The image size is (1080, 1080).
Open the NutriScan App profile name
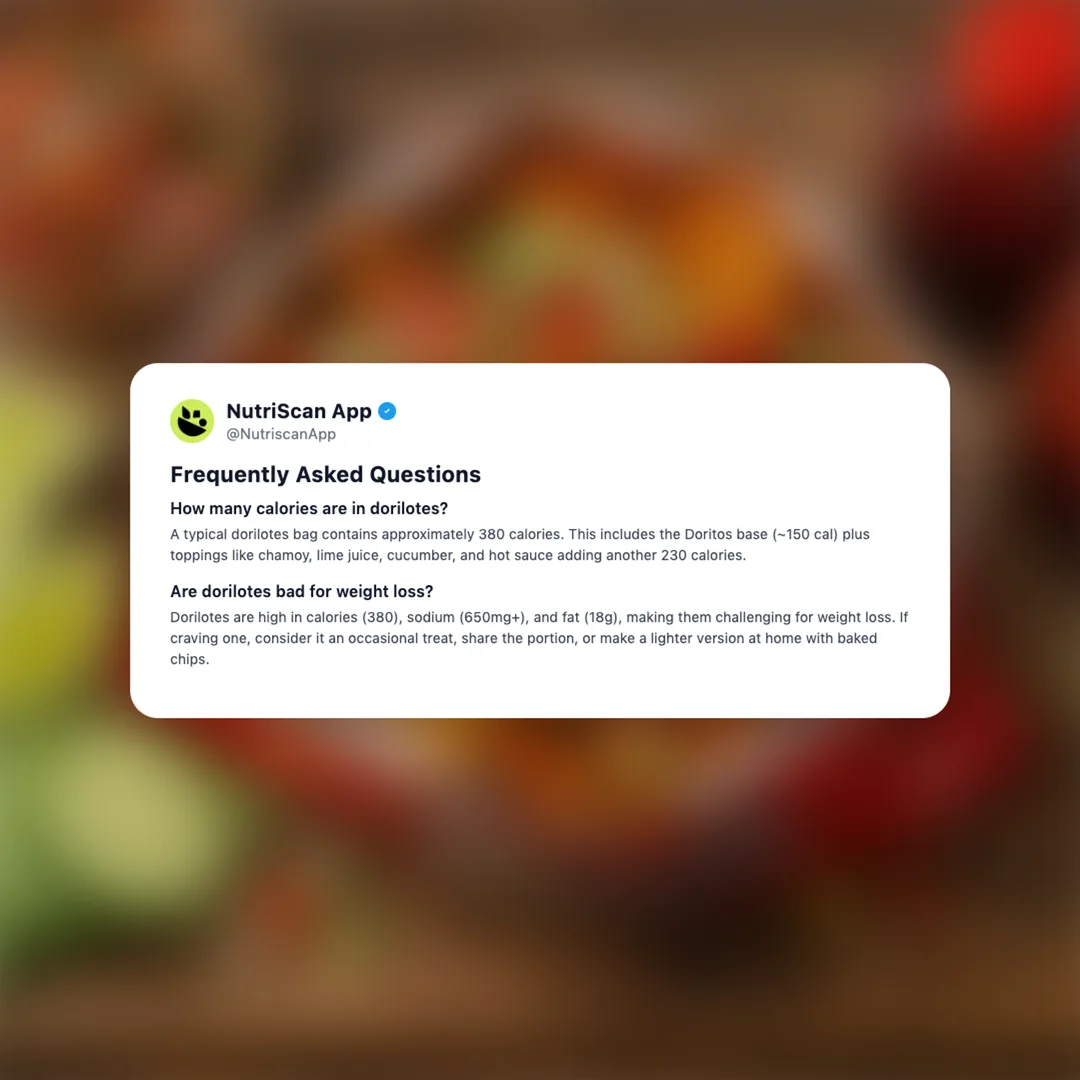point(299,411)
